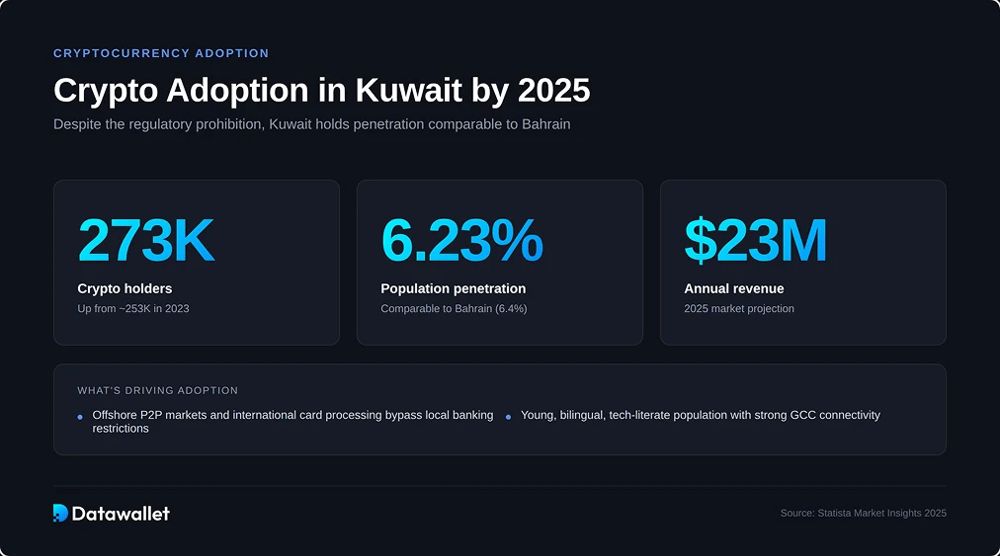
Task: Click the tech-literate population bullet text
Action: 700,415
